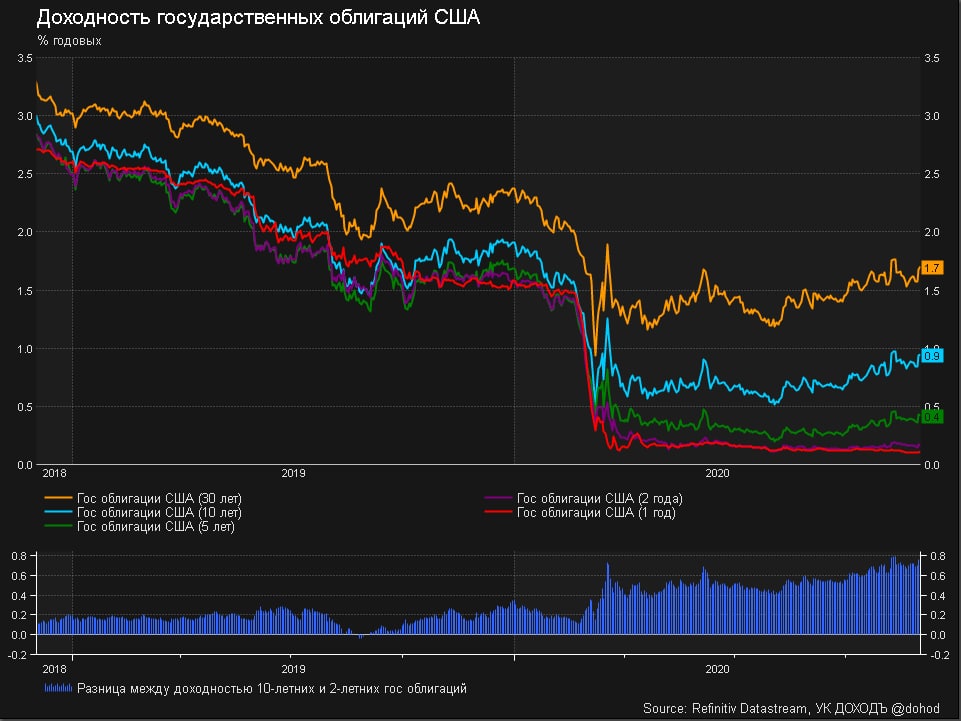Screen dimensions: 961x721
Task: Click the left axis value 3.0
Action: [25, 116]
